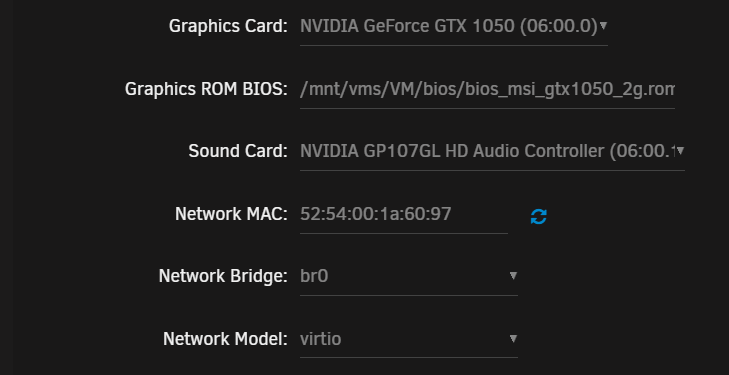Screen dimensions: 729x375
Task: Place cursor at end of bios_msi_gtx1050_2g.rom path
Action: click(x=672, y=89)
